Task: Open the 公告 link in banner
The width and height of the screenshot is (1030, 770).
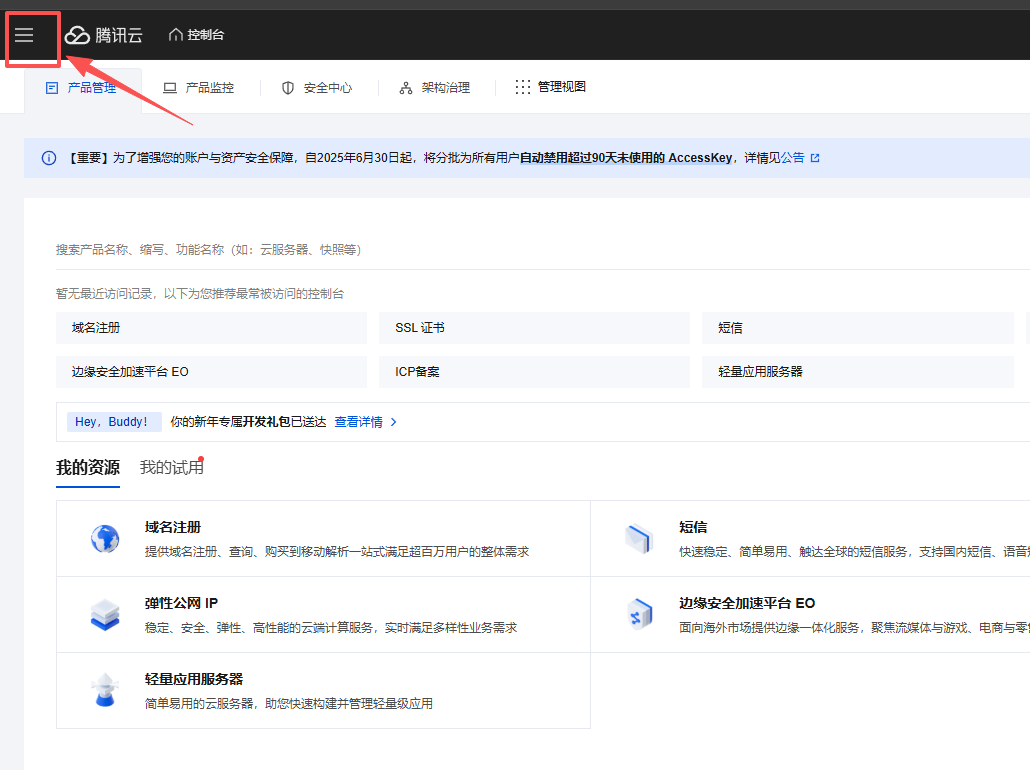Action: point(793,158)
